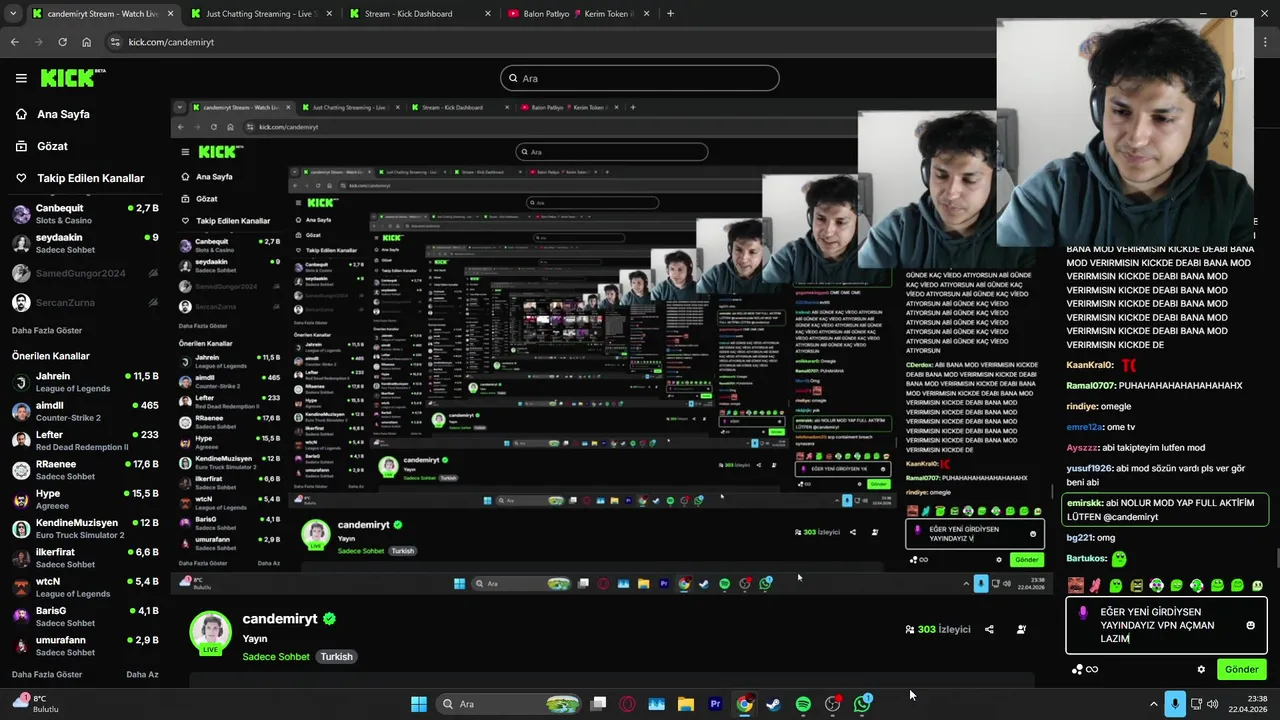Click taskbar Ara search box
The height and width of the screenshot is (720, 1280).
pos(510,704)
